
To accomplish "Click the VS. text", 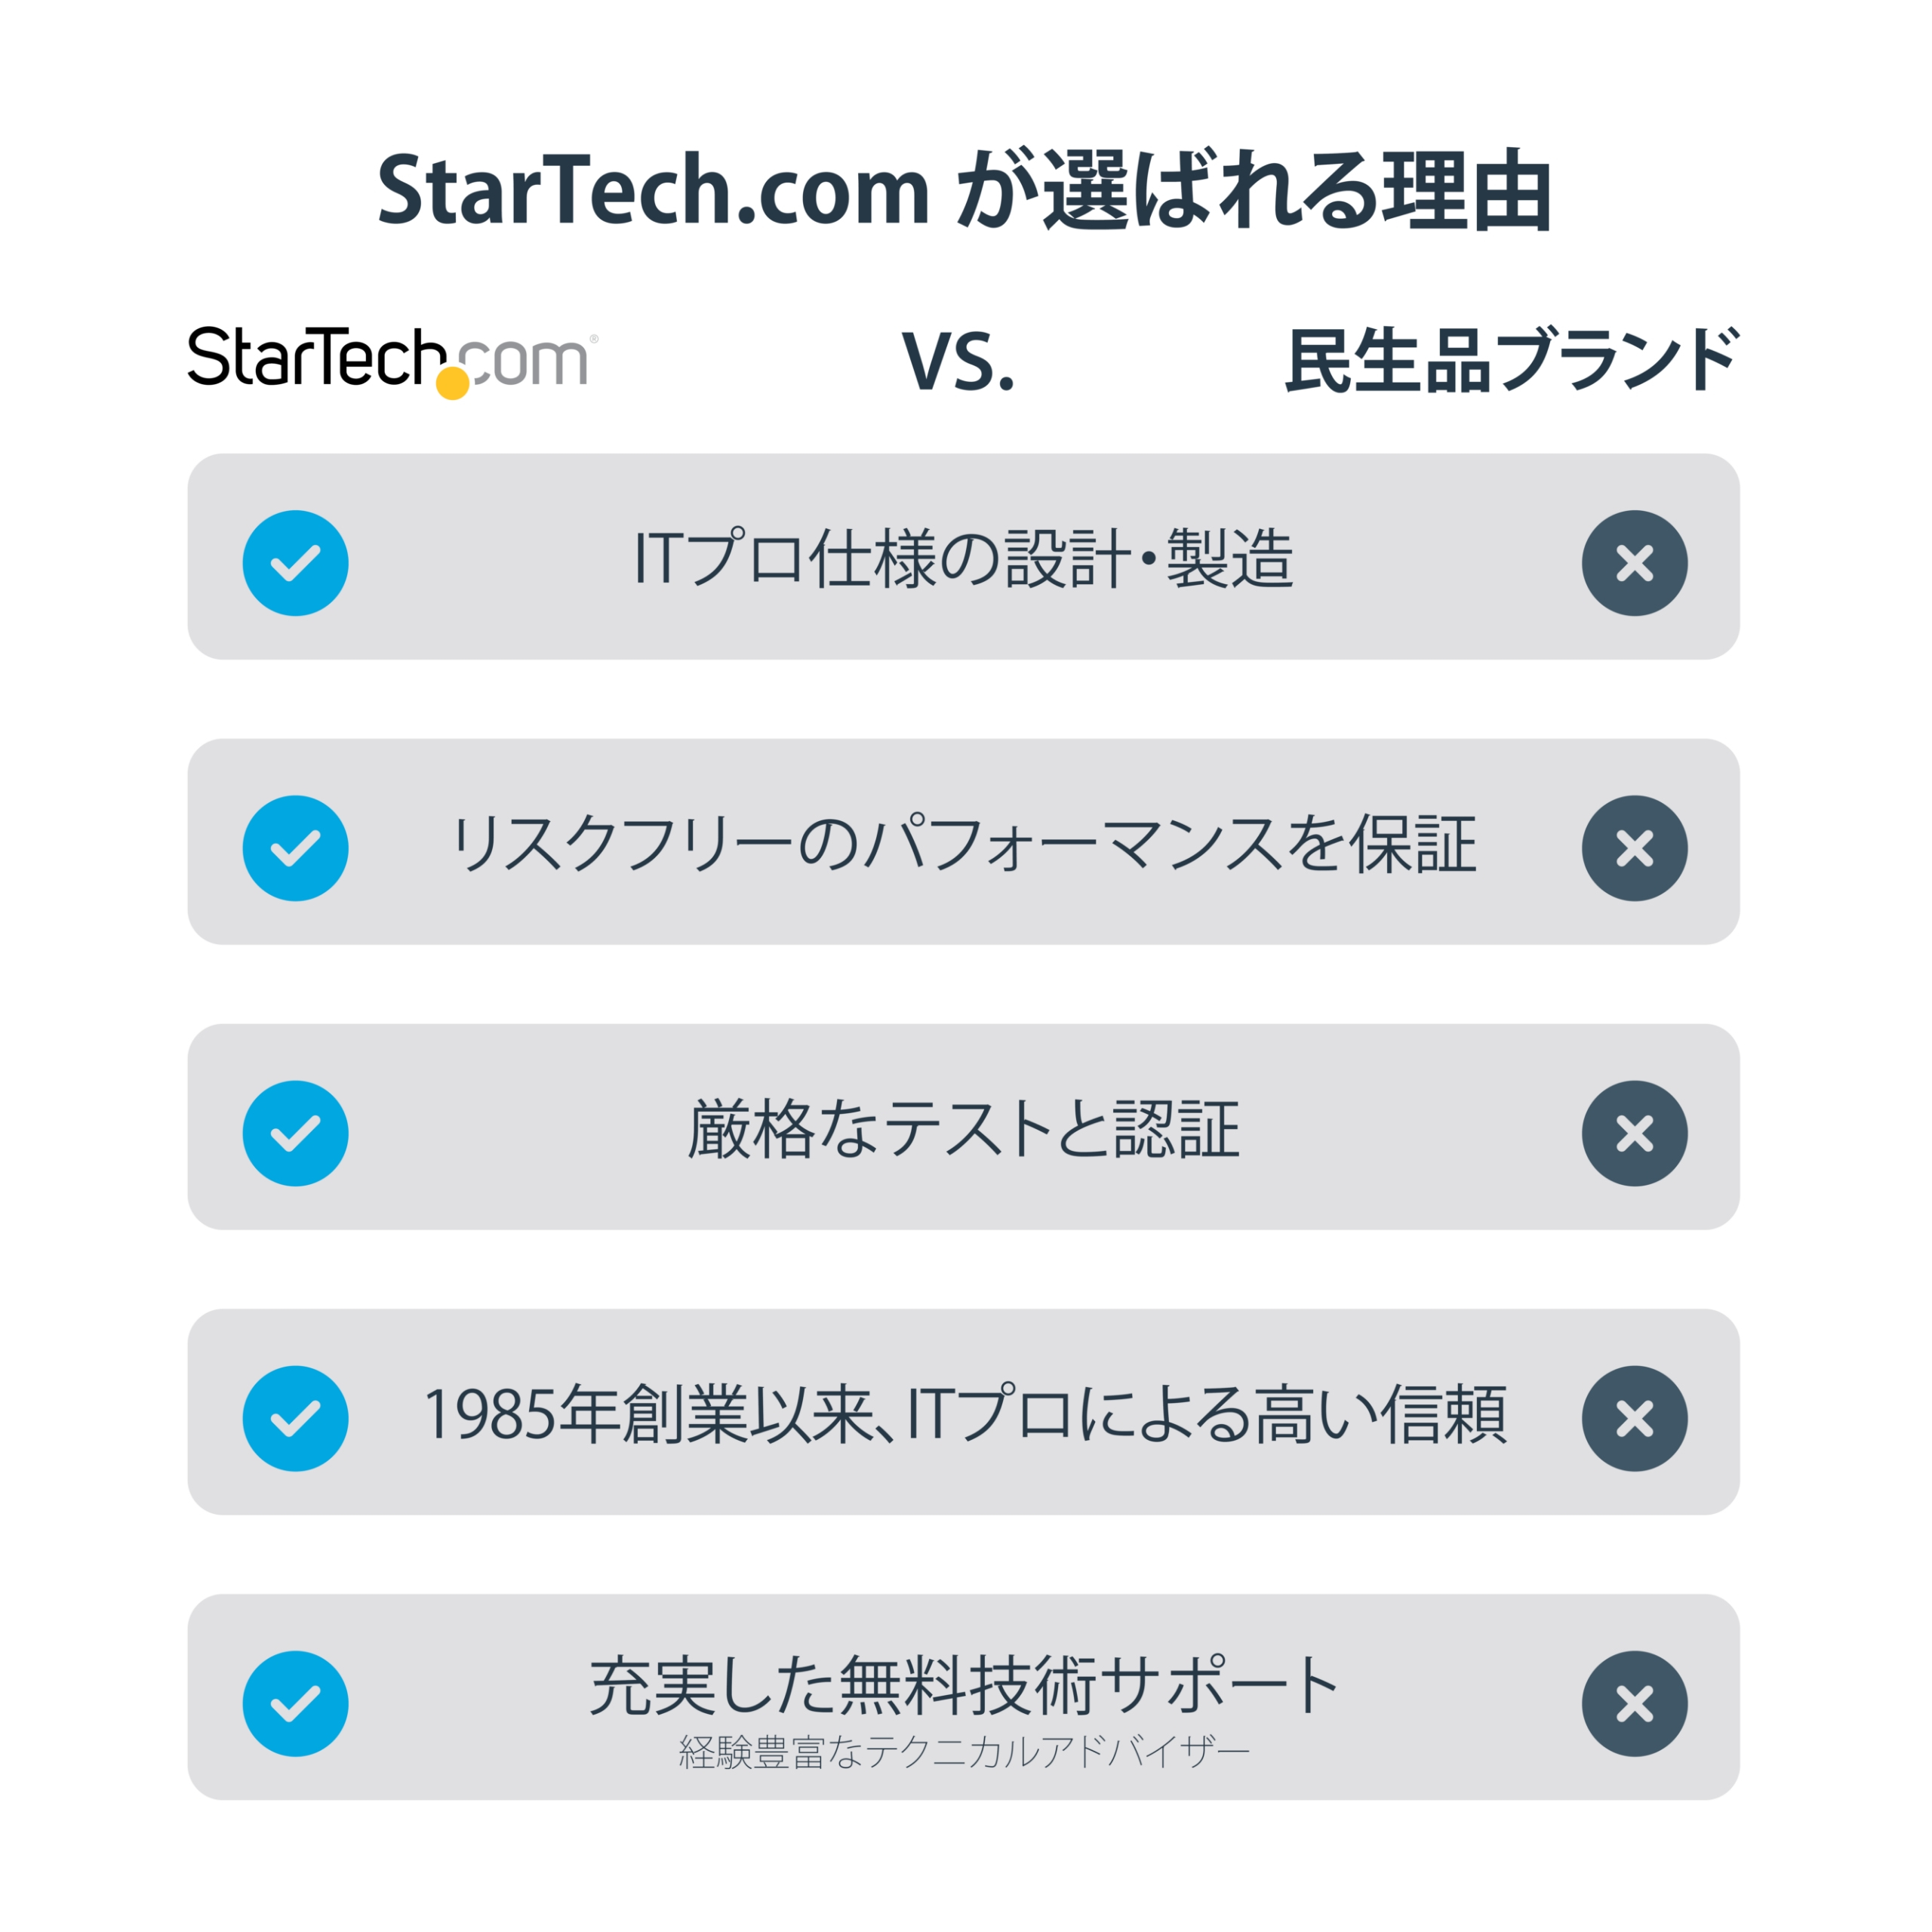I will click(958, 361).
